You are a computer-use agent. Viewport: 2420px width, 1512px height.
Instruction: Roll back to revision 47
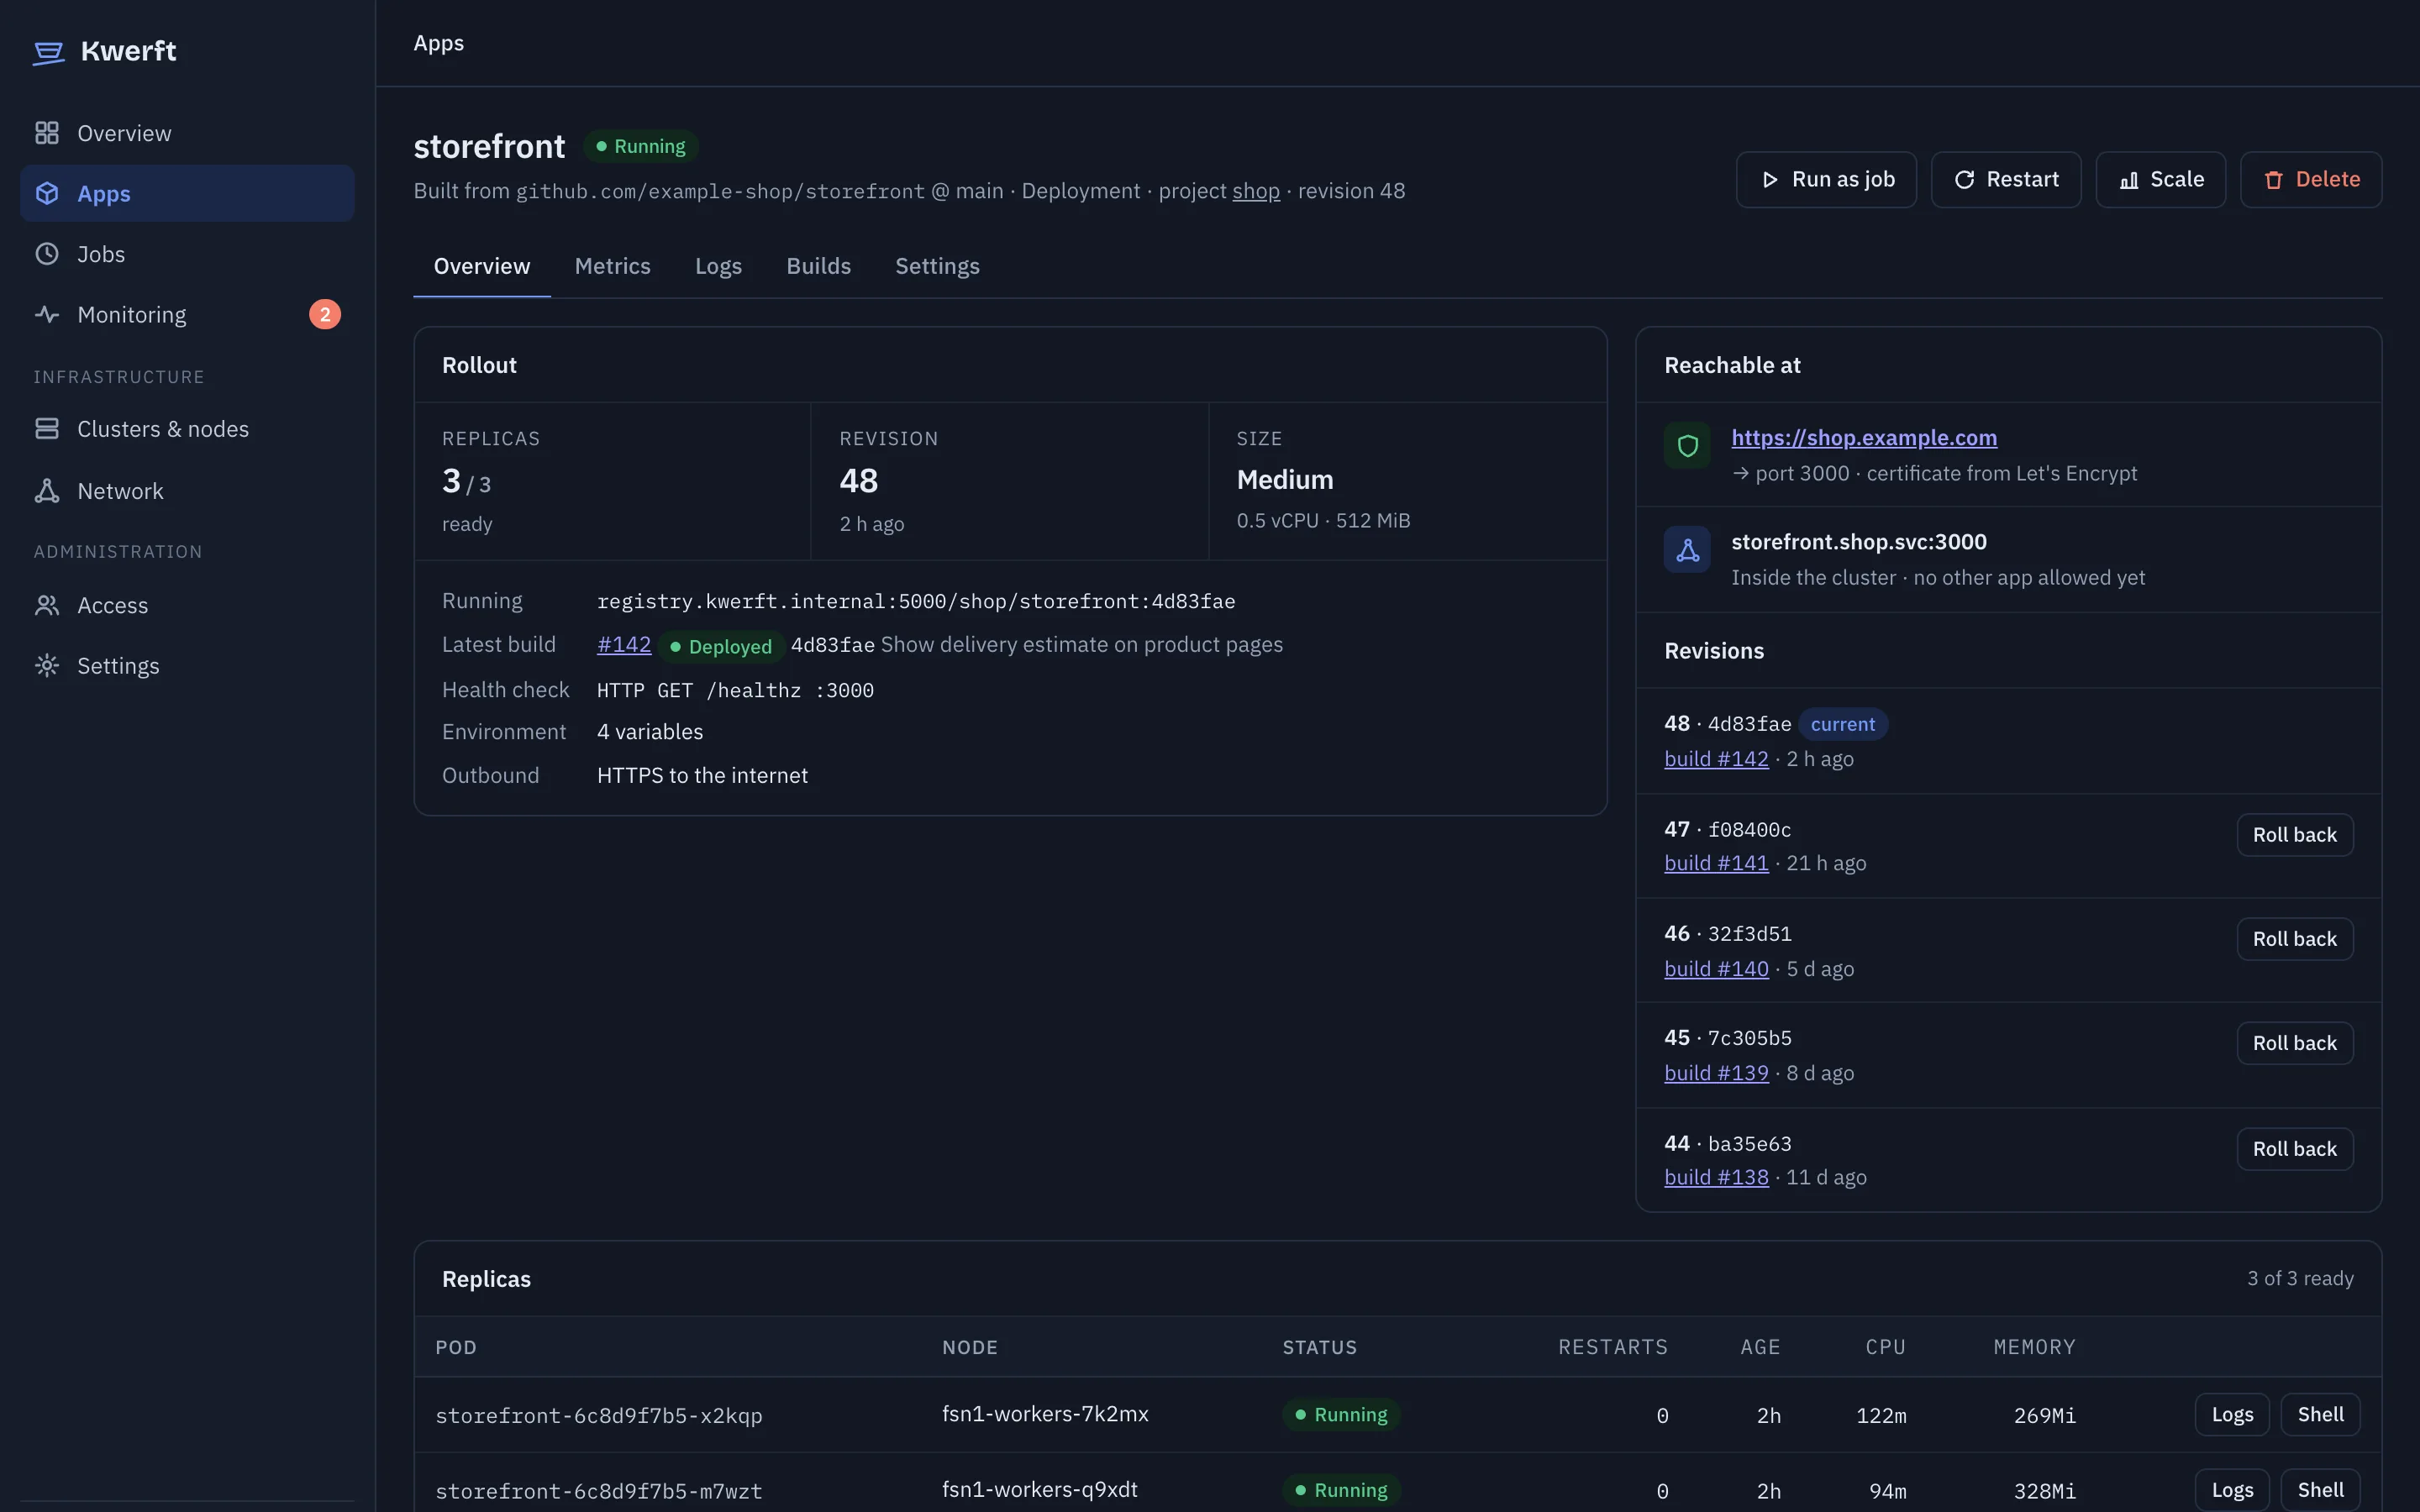pyautogui.click(x=2295, y=835)
